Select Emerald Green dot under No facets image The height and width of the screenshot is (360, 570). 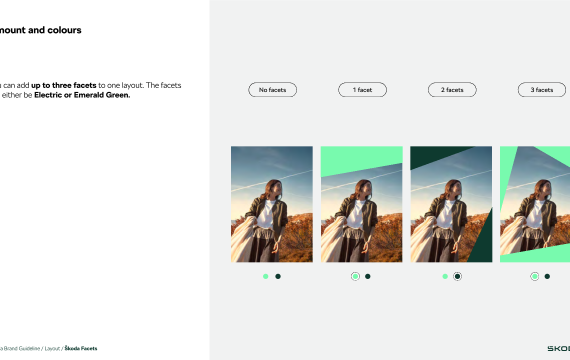click(x=278, y=276)
